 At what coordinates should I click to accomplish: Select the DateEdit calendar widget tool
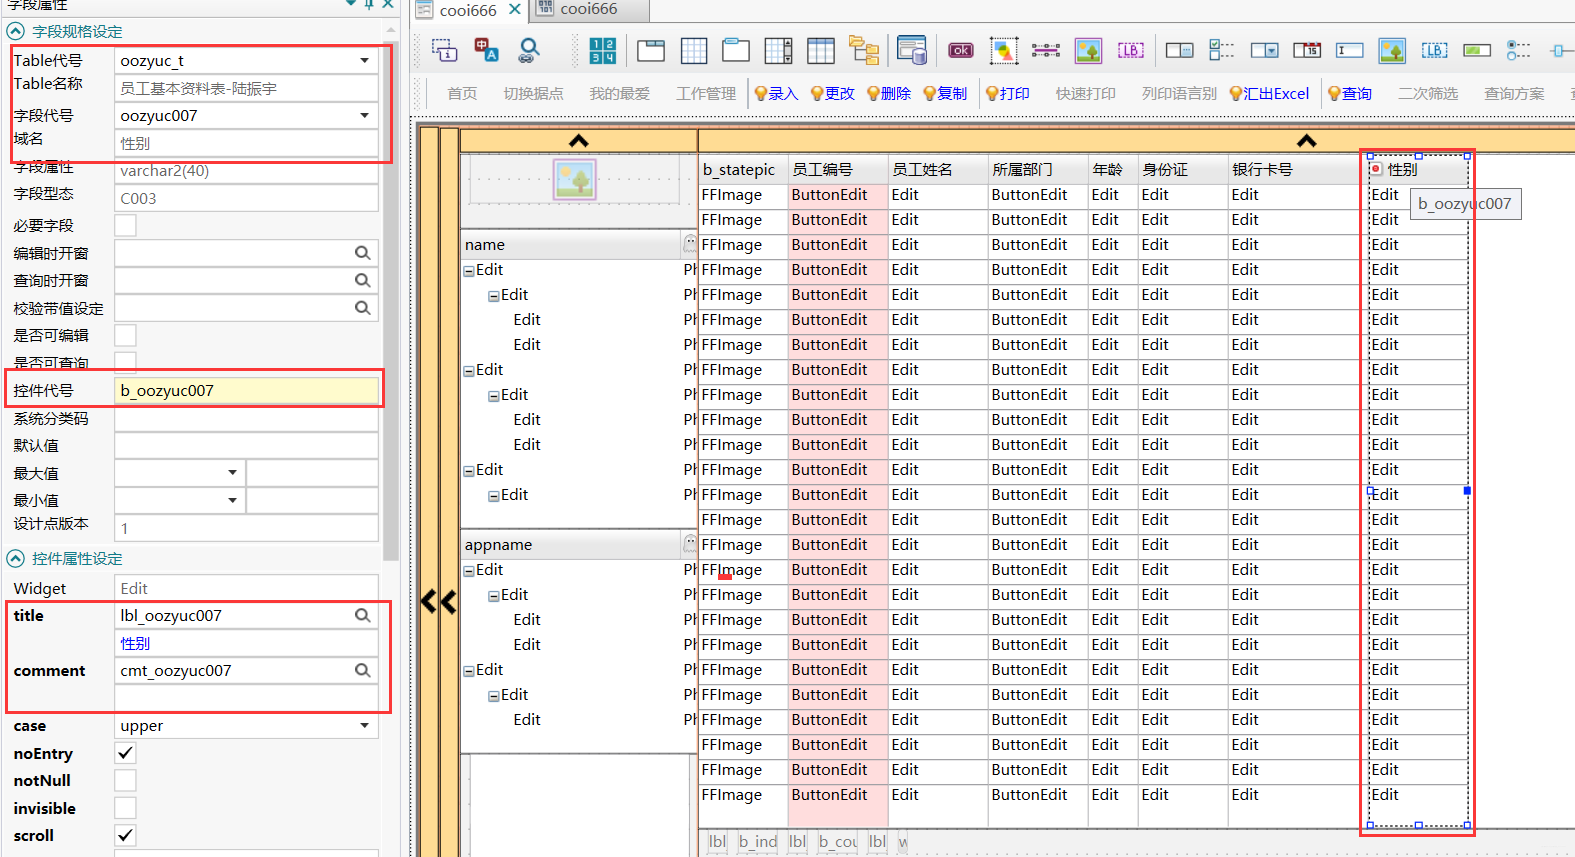[x=1307, y=50]
